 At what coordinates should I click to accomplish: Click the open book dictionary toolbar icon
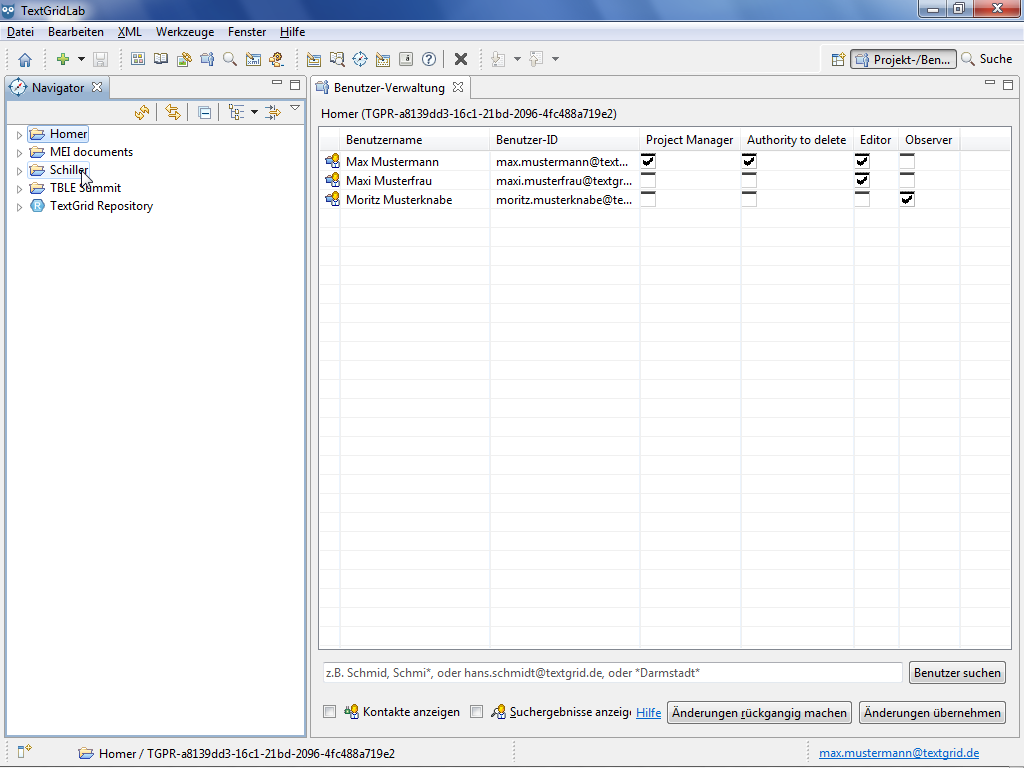point(161,60)
